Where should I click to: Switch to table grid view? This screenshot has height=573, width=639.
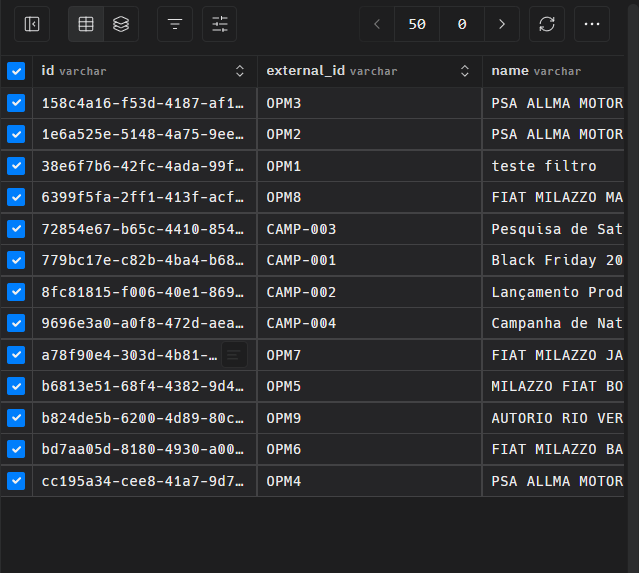click(x=86, y=24)
